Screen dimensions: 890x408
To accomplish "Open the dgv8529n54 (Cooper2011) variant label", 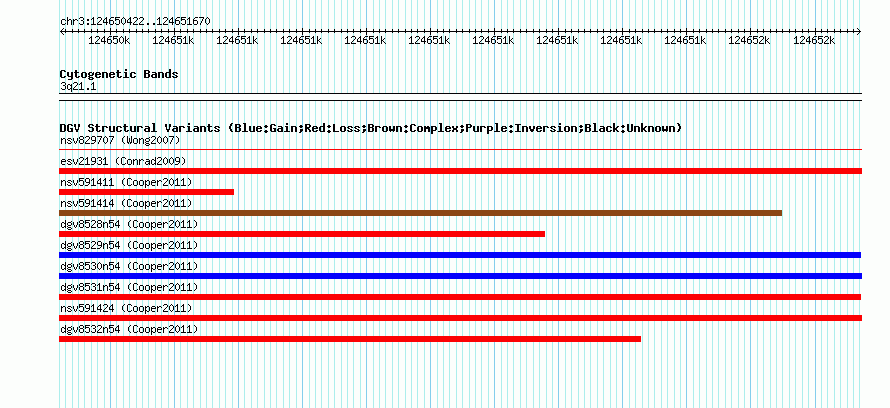I will [129, 245].
